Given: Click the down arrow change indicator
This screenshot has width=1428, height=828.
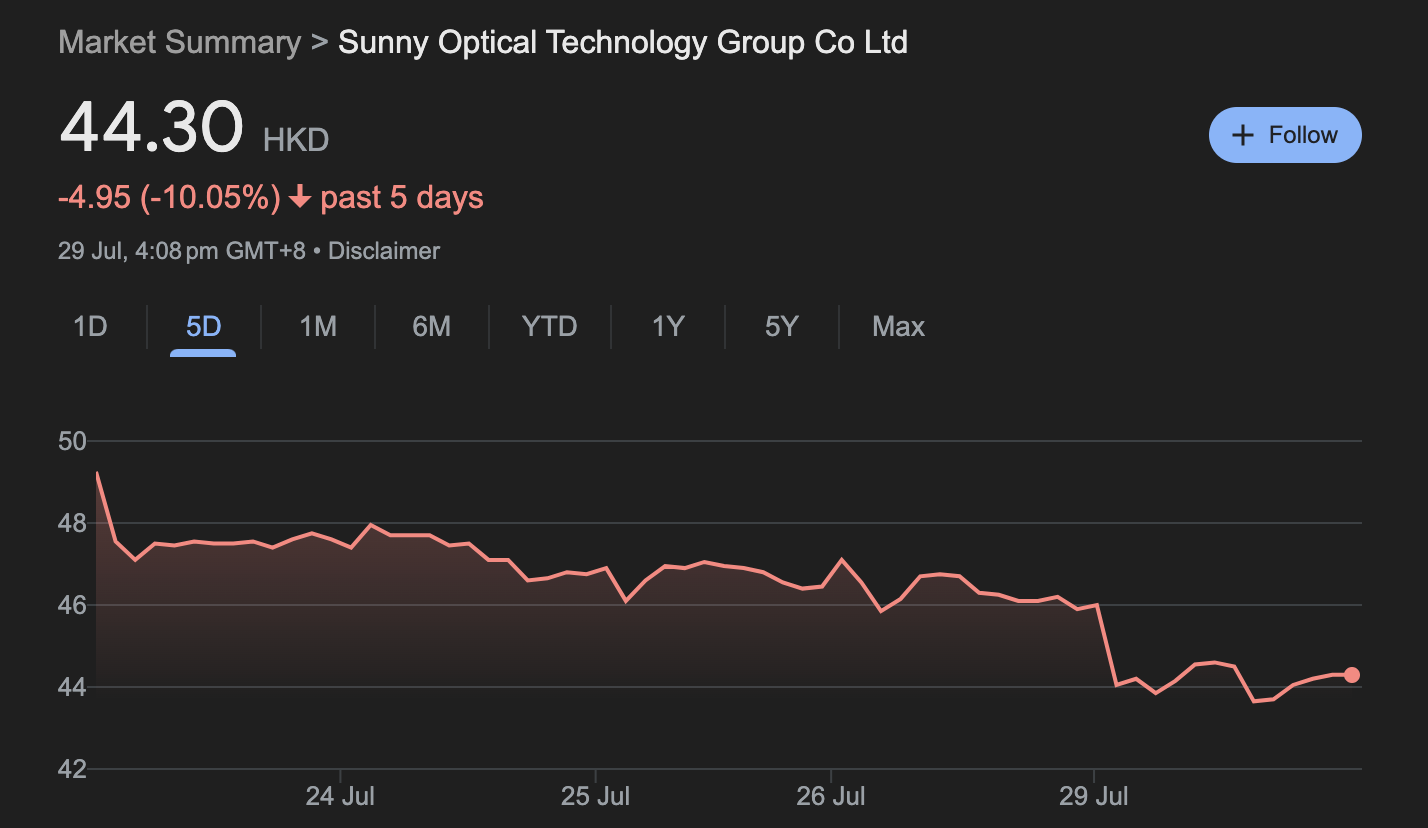Looking at the screenshot, I should click(x=300, y=198).
